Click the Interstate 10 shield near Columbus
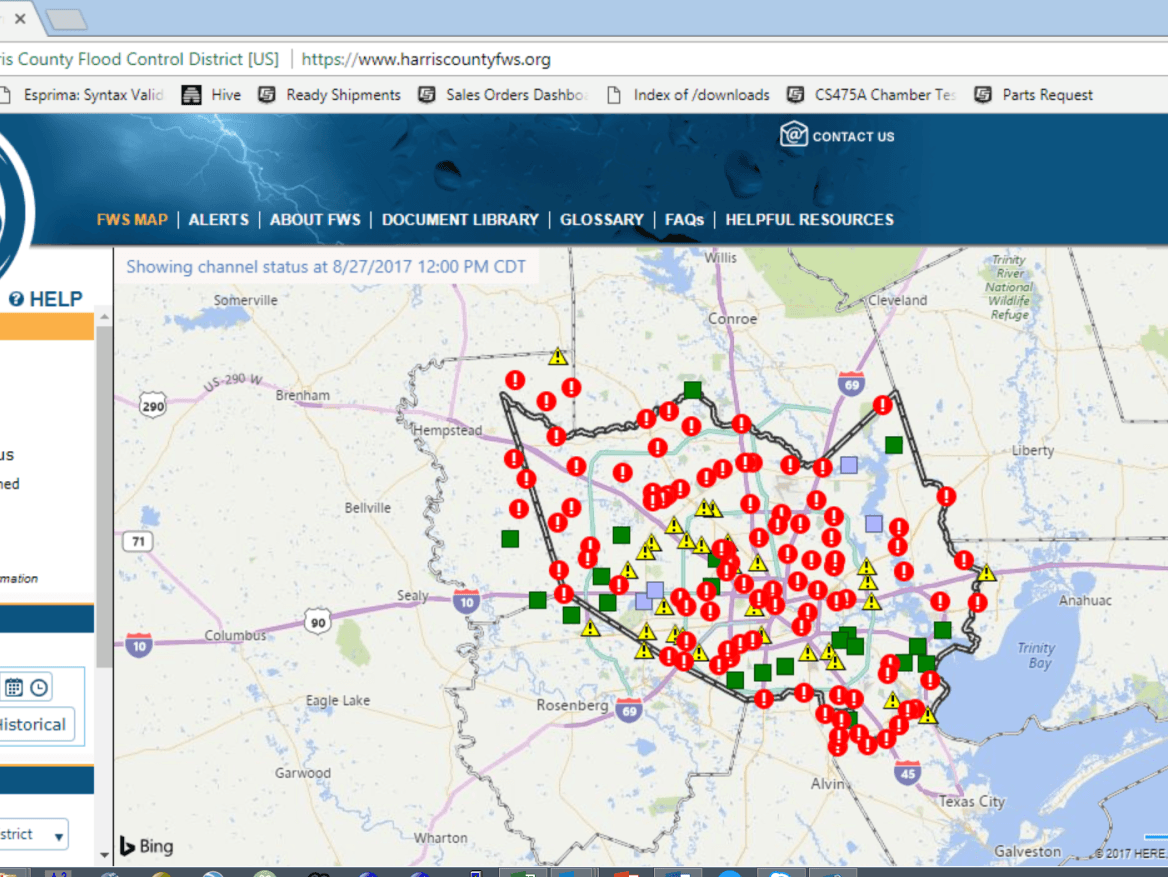 point(139,645)
